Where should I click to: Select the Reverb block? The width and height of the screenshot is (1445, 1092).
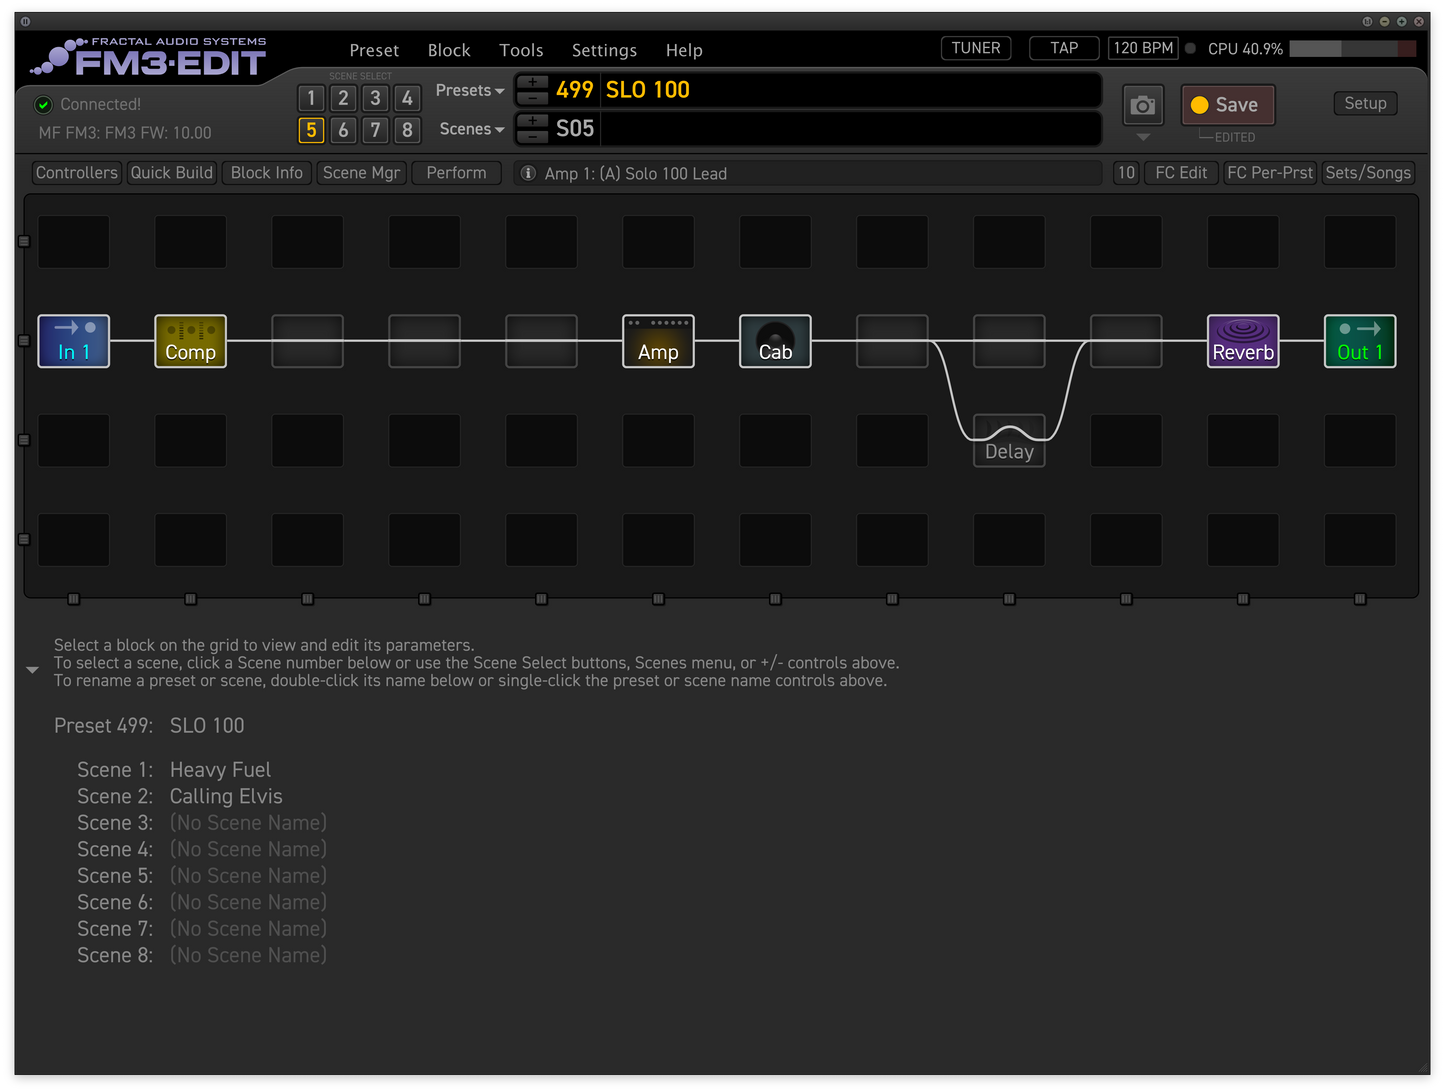tap(1243, 341)
